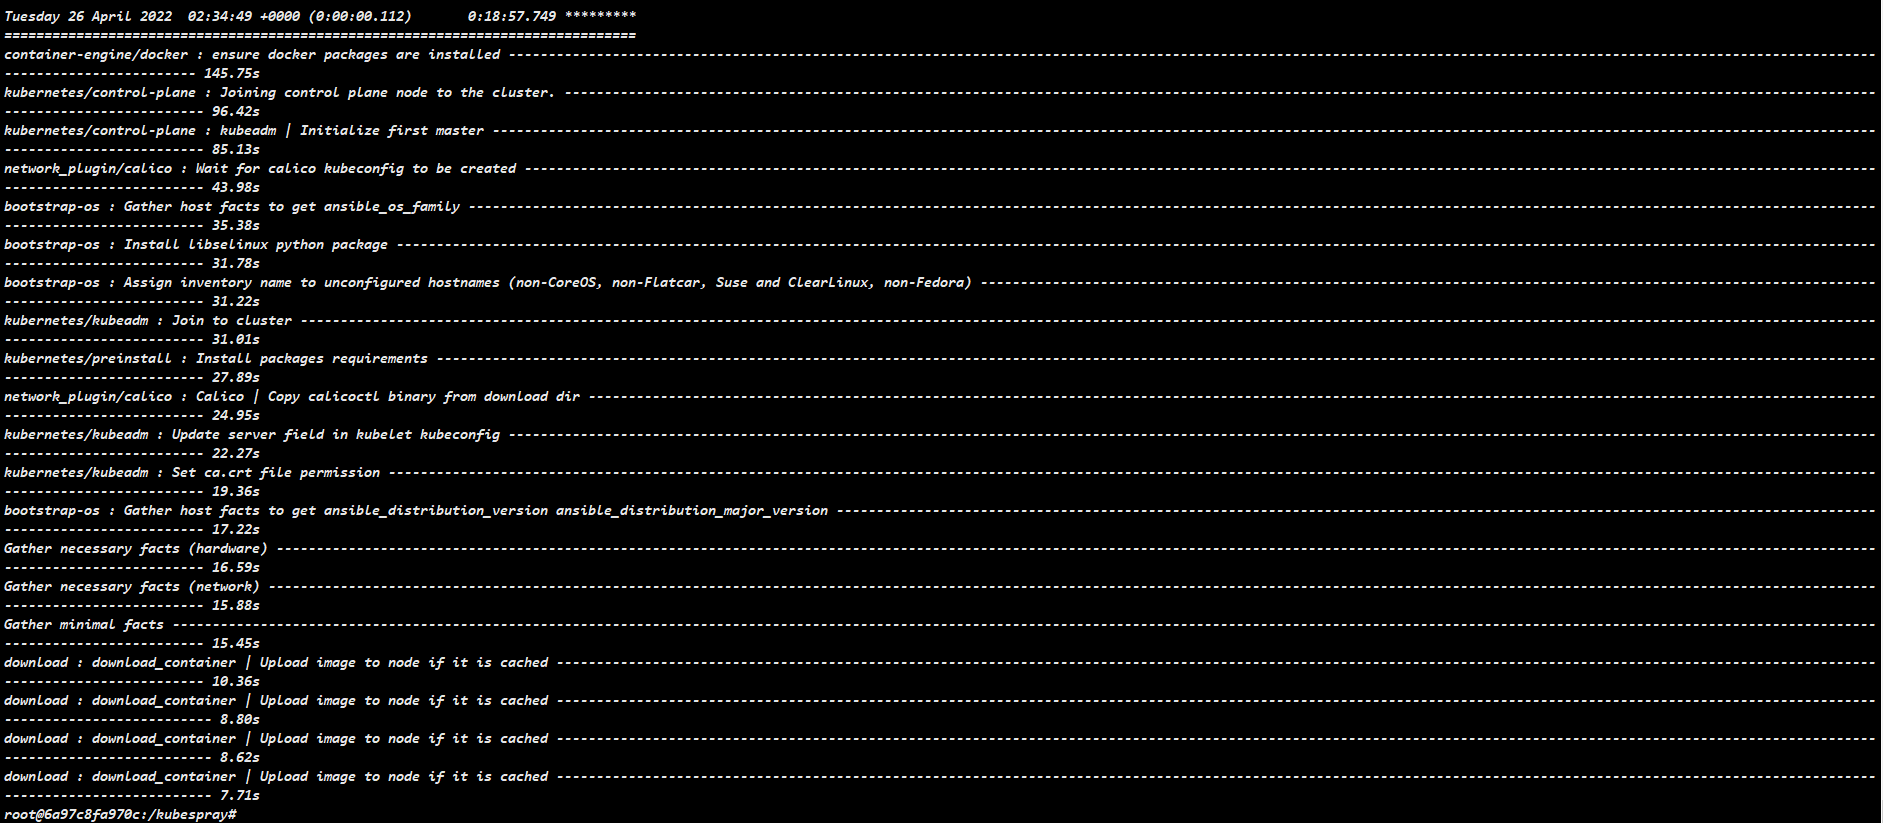The height and width of the screenshot is (823, 1883).
Task: Select the "8.62s" duration value
Action: pyautogui.click(x=240, y=757)
